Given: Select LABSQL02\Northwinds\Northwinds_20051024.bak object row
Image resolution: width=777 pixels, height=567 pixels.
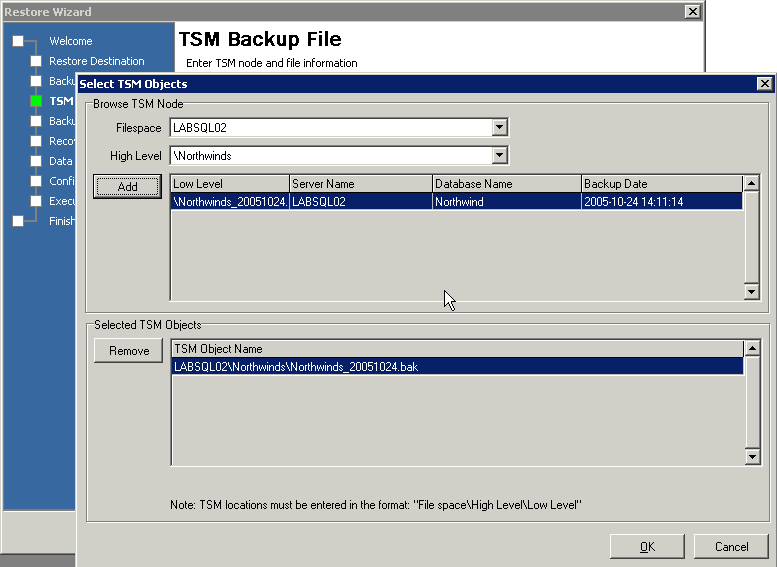Looking at the screenshot, I should coord(457,367).
